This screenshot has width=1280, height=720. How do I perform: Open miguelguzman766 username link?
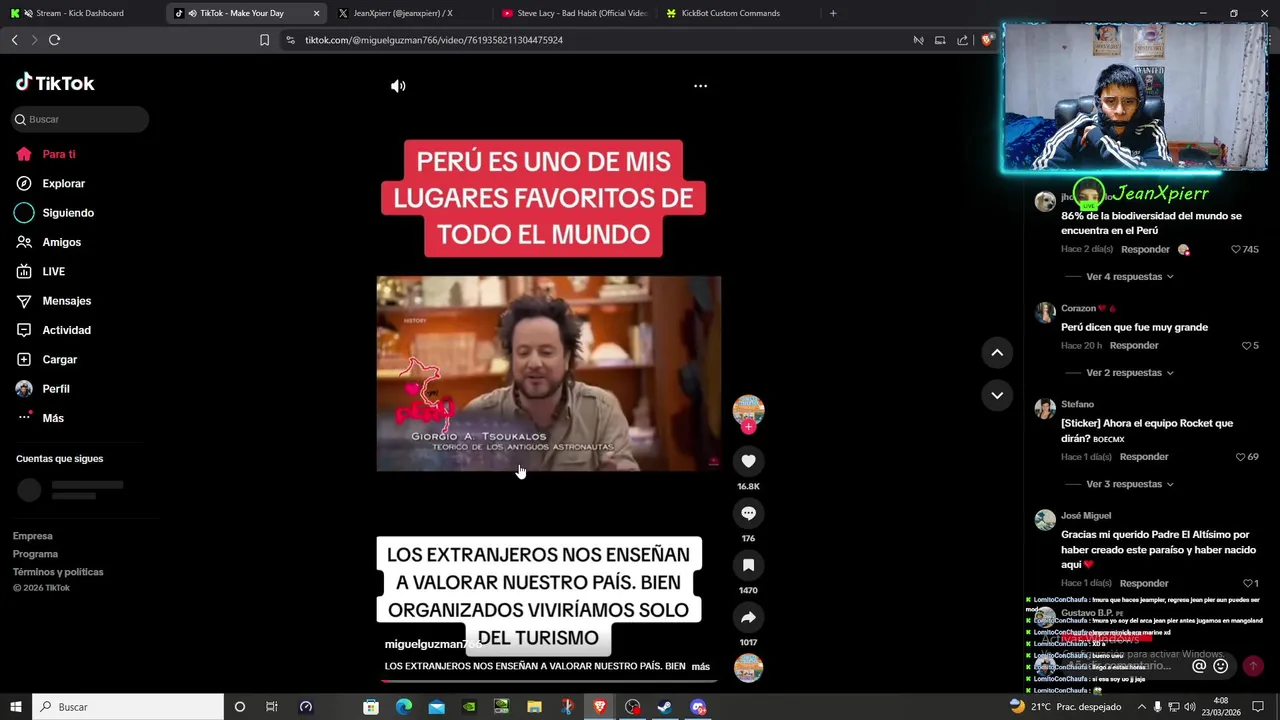[433, 644]
